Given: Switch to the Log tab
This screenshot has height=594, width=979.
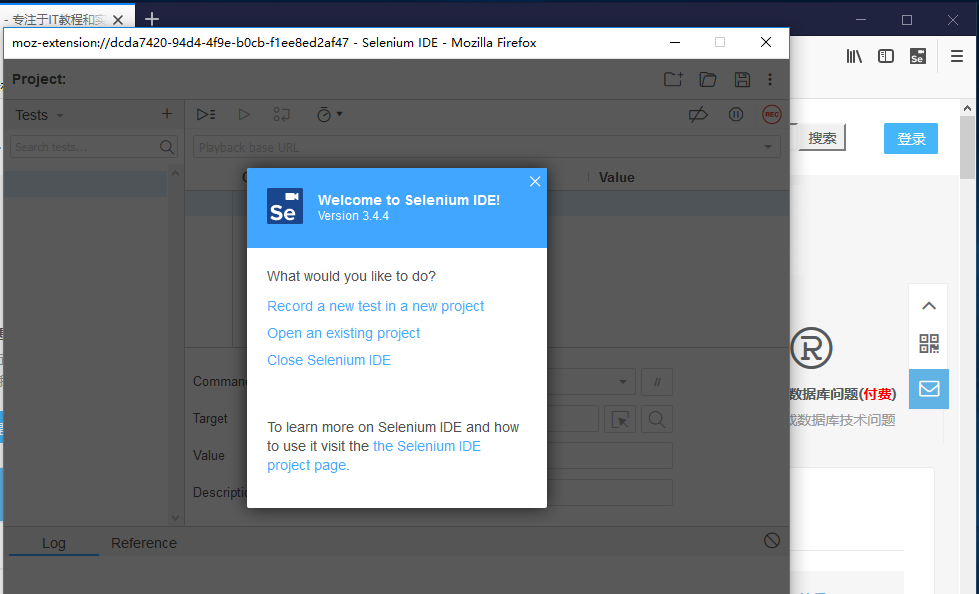Looking at the screenshot, I should click(x=54, y=543).
